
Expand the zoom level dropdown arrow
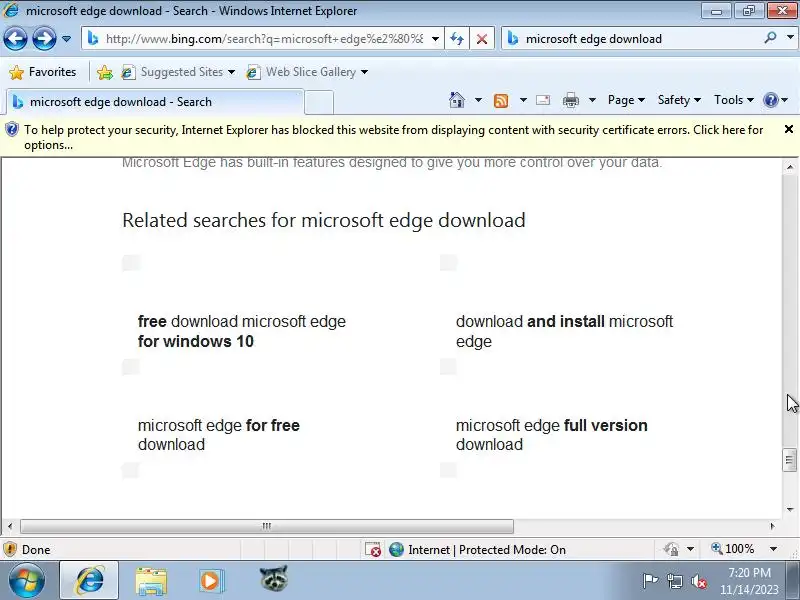tap(773, 549)
